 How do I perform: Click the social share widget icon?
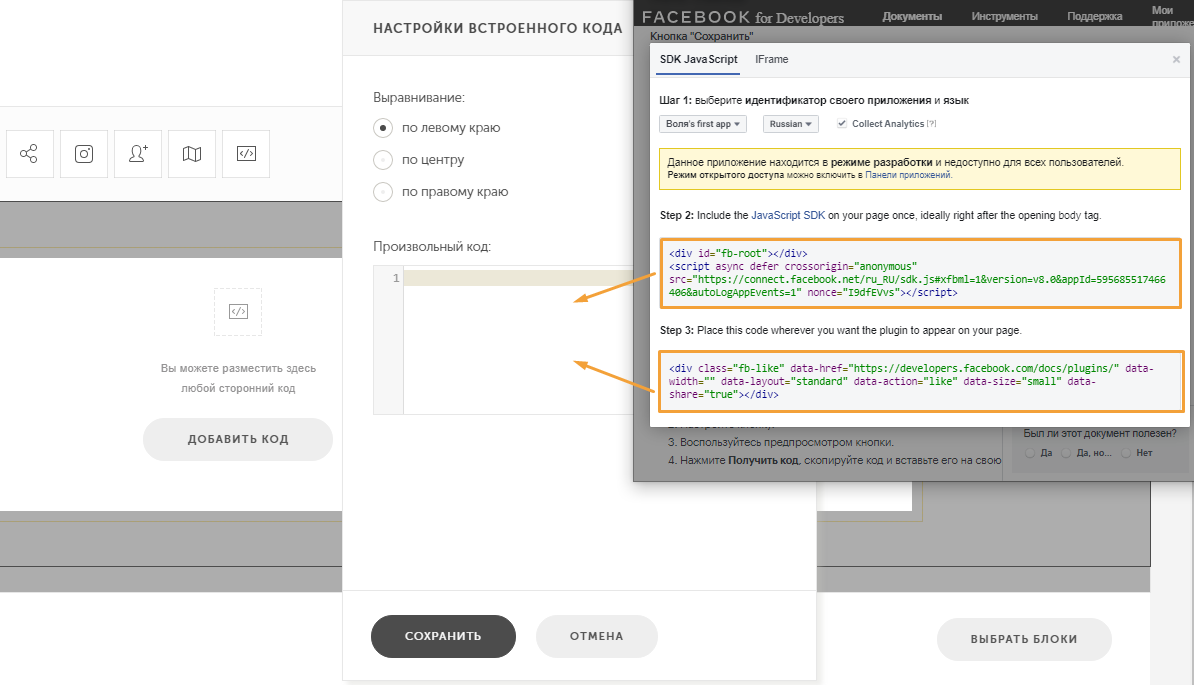(x=29, y=154)
